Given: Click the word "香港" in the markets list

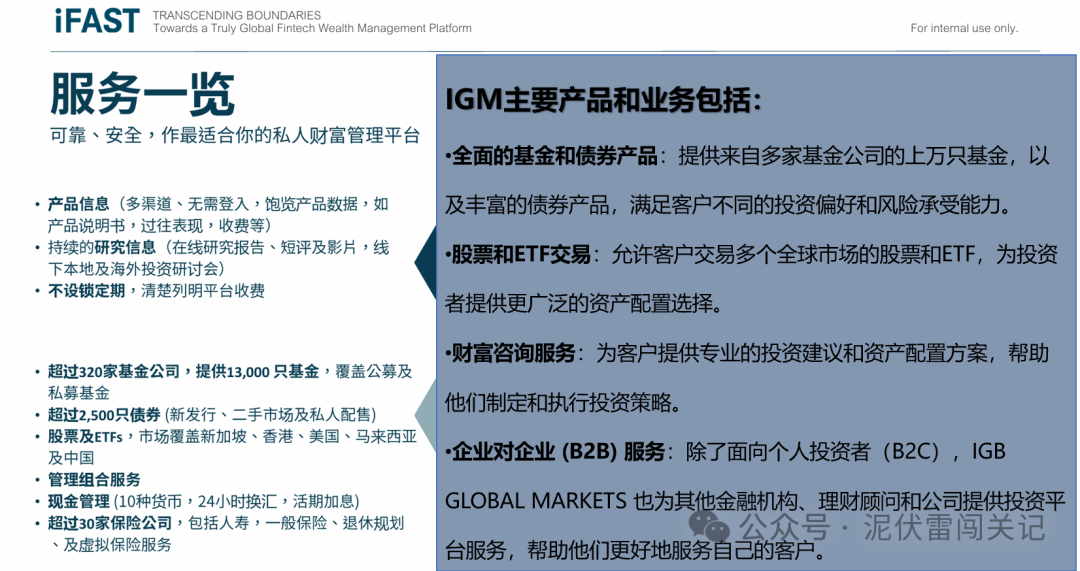Looking at the screenshot, I should point(278,437).
